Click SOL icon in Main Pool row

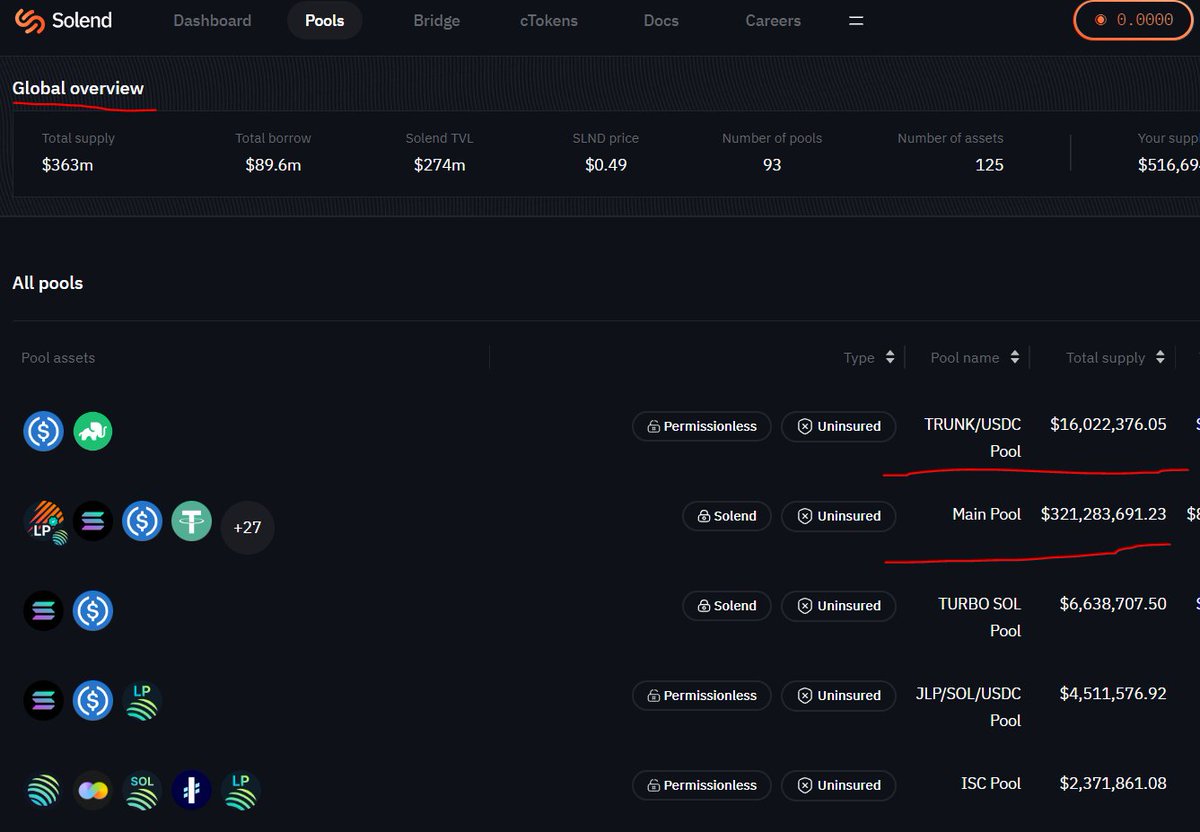(93, 521)
